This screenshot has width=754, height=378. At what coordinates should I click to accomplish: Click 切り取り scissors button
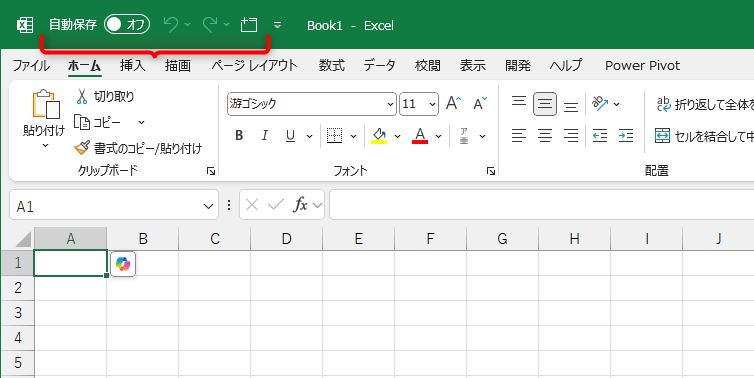tap(105, 97)
